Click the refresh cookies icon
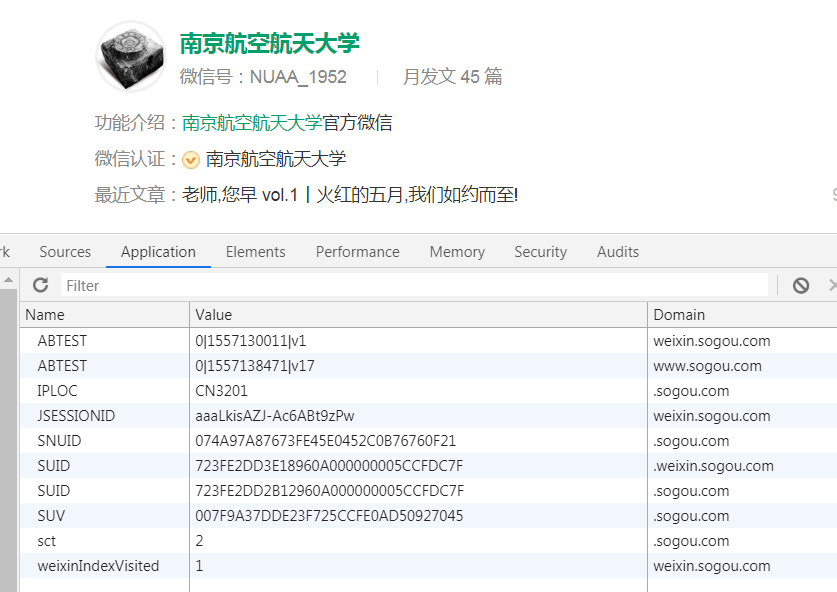Image resolution: width=837 pixels, height=592 pixels. tap(41, 285)
